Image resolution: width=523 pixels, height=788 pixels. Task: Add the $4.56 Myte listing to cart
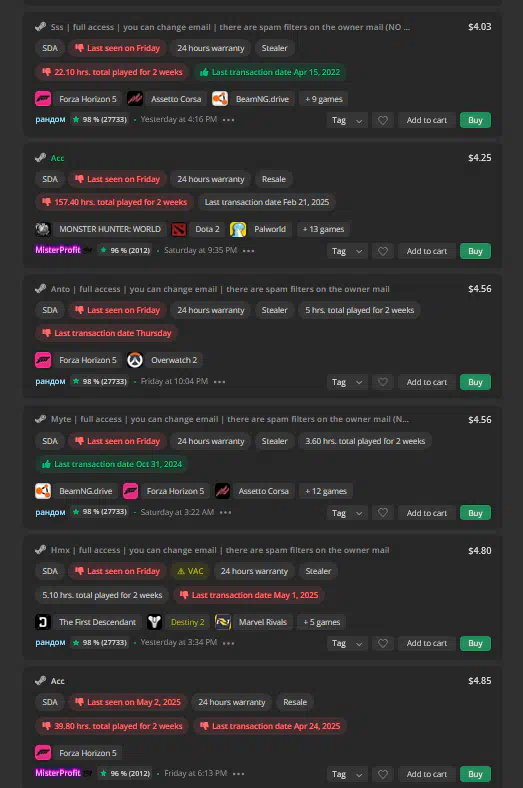[427, 513]
